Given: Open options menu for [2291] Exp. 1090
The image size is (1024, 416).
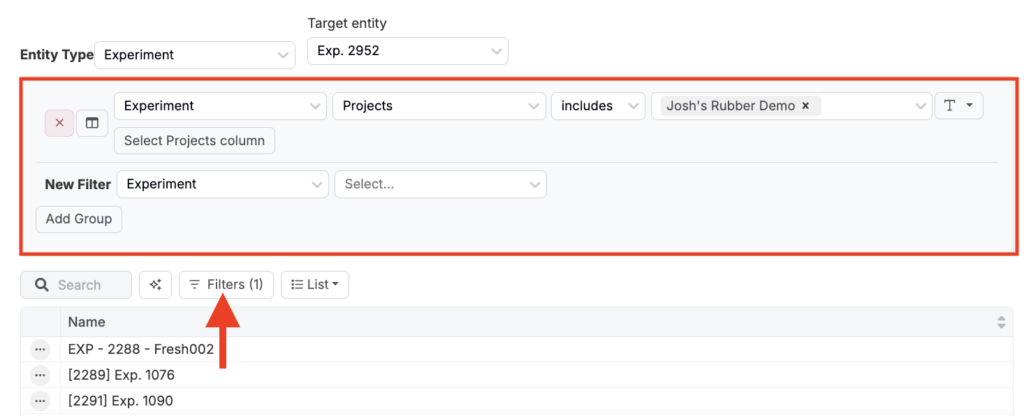Looking at the screenshot, I should click(40, 401).
